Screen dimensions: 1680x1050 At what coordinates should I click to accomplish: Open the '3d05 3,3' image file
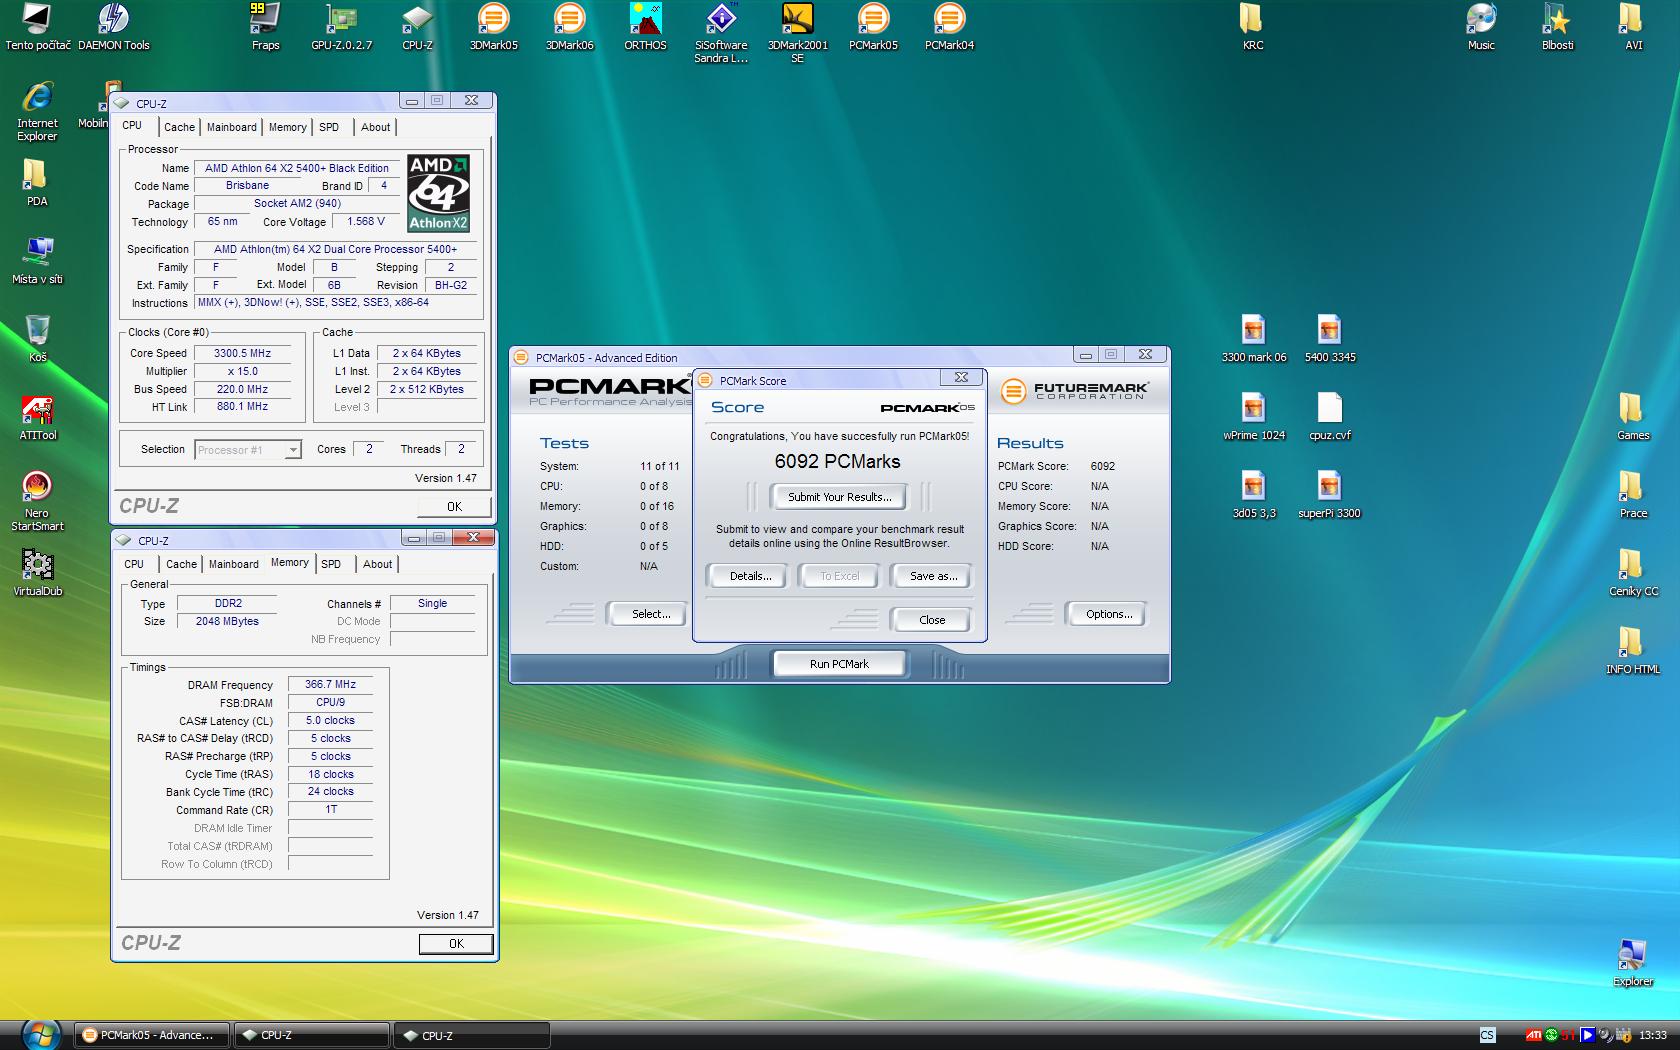click(1253, 495)
